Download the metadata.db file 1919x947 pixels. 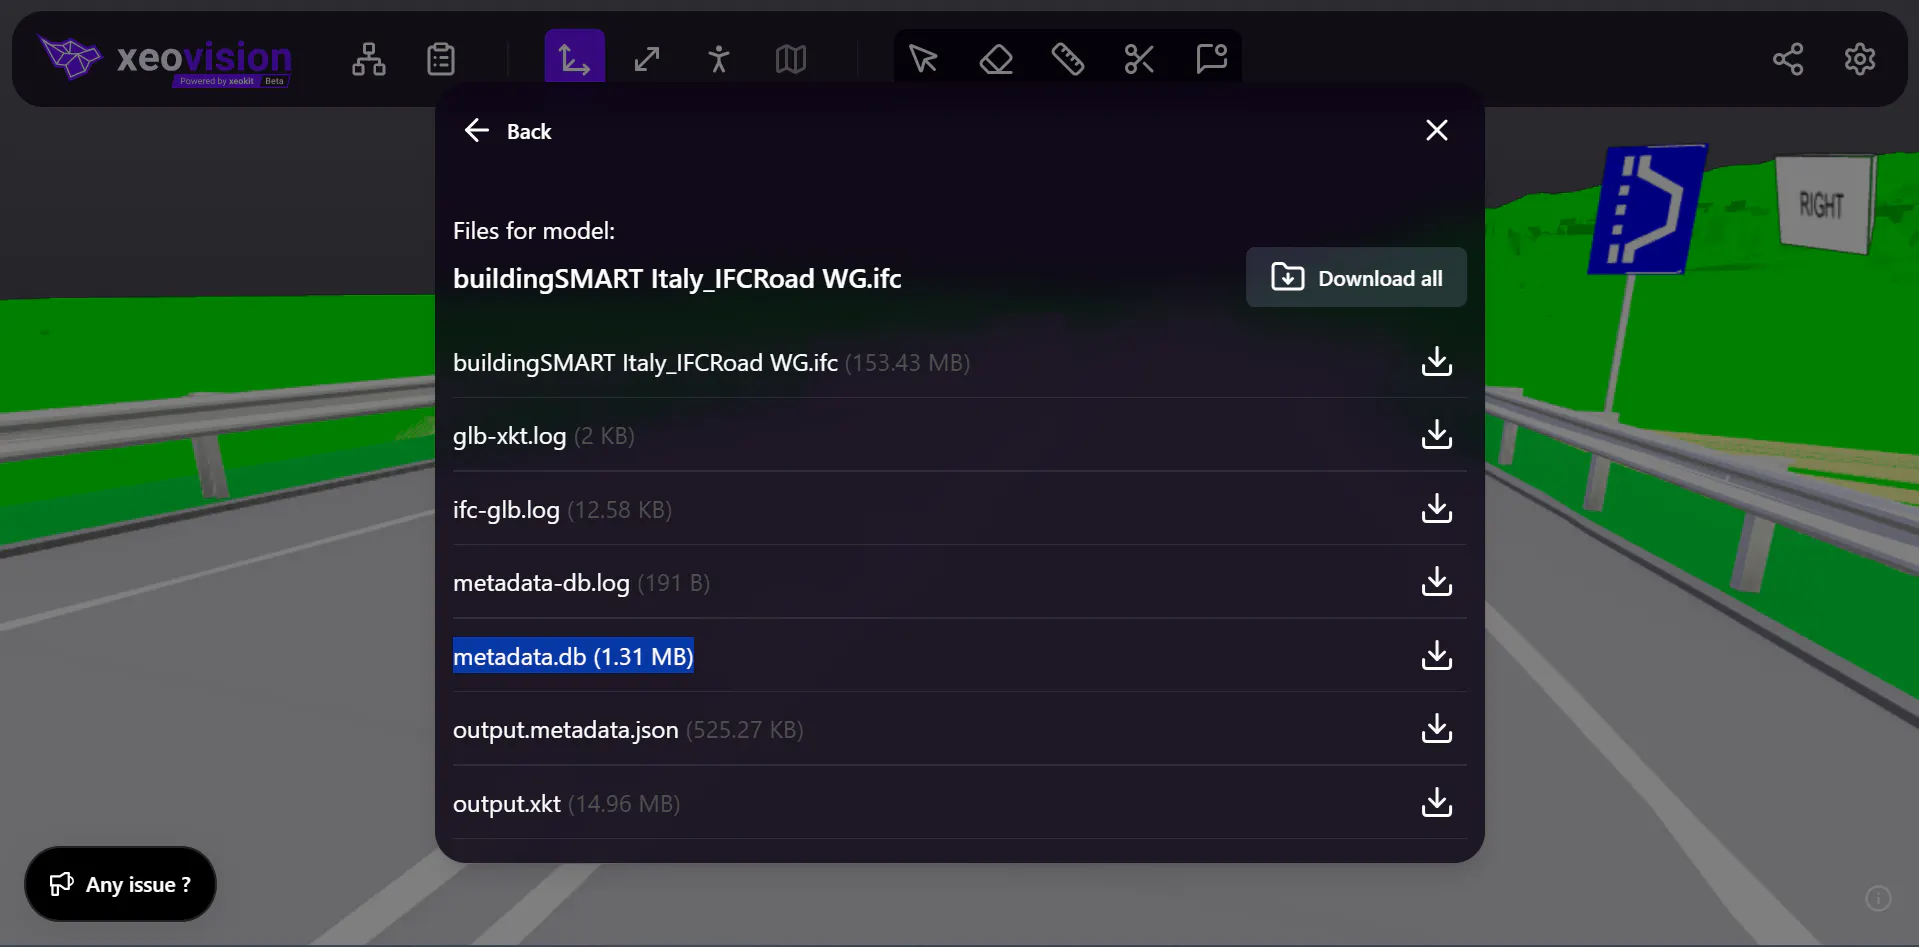[1437, 656]
